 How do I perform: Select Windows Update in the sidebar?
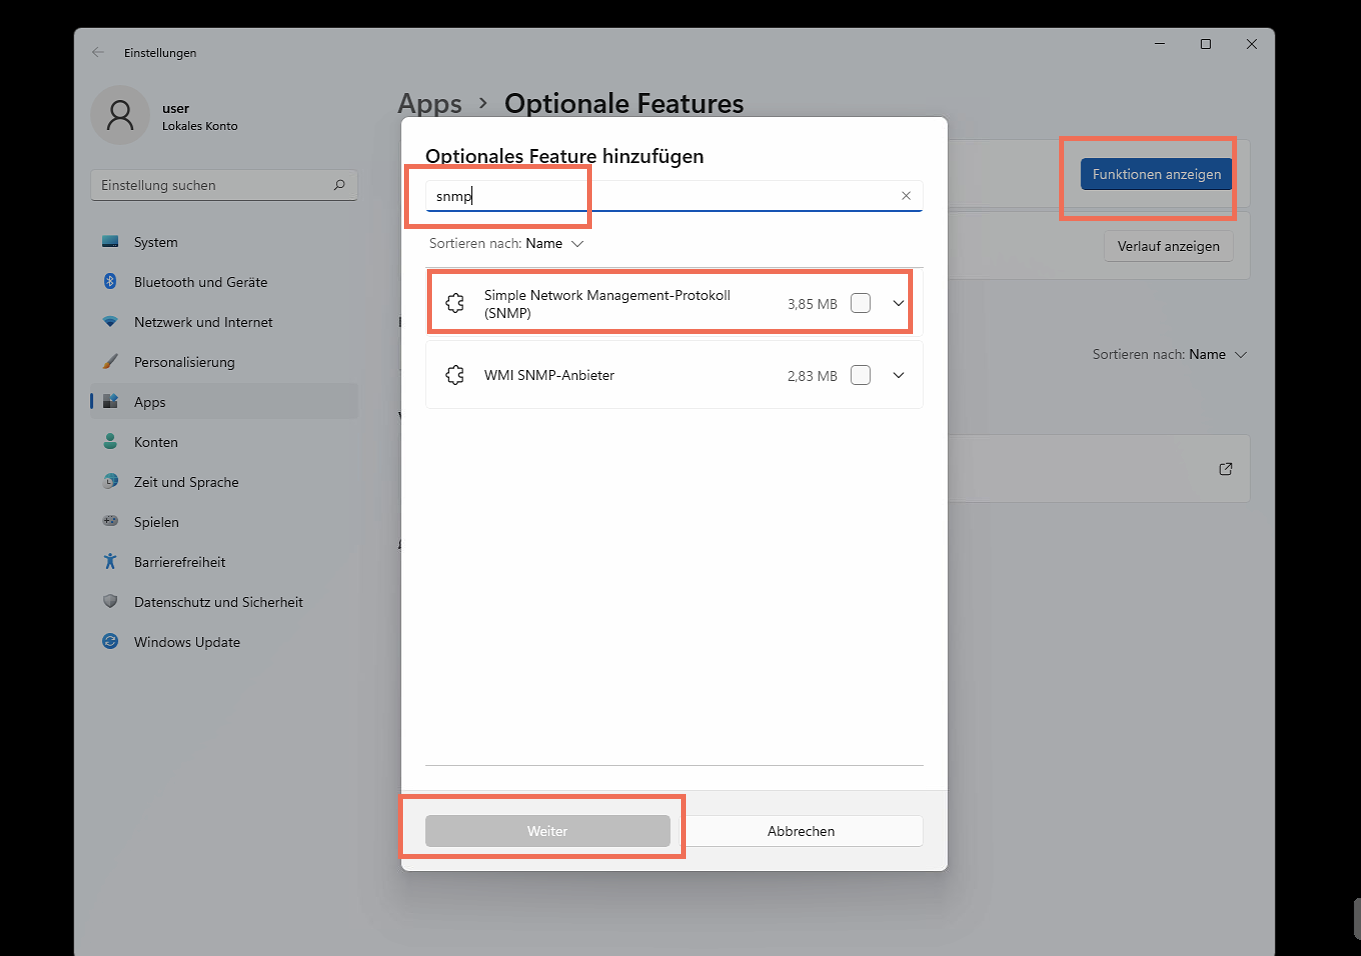click(187, 642)
